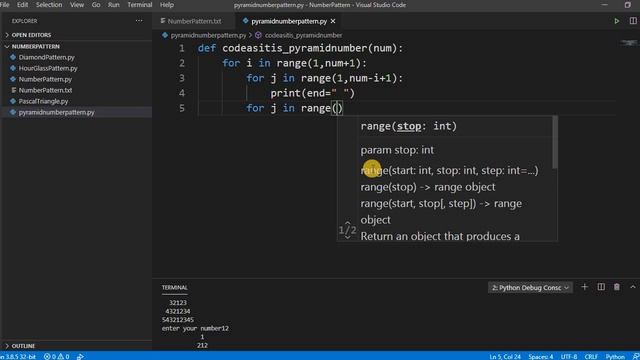Click Python icon beside DiamondPattern.py

click(13, 58)
